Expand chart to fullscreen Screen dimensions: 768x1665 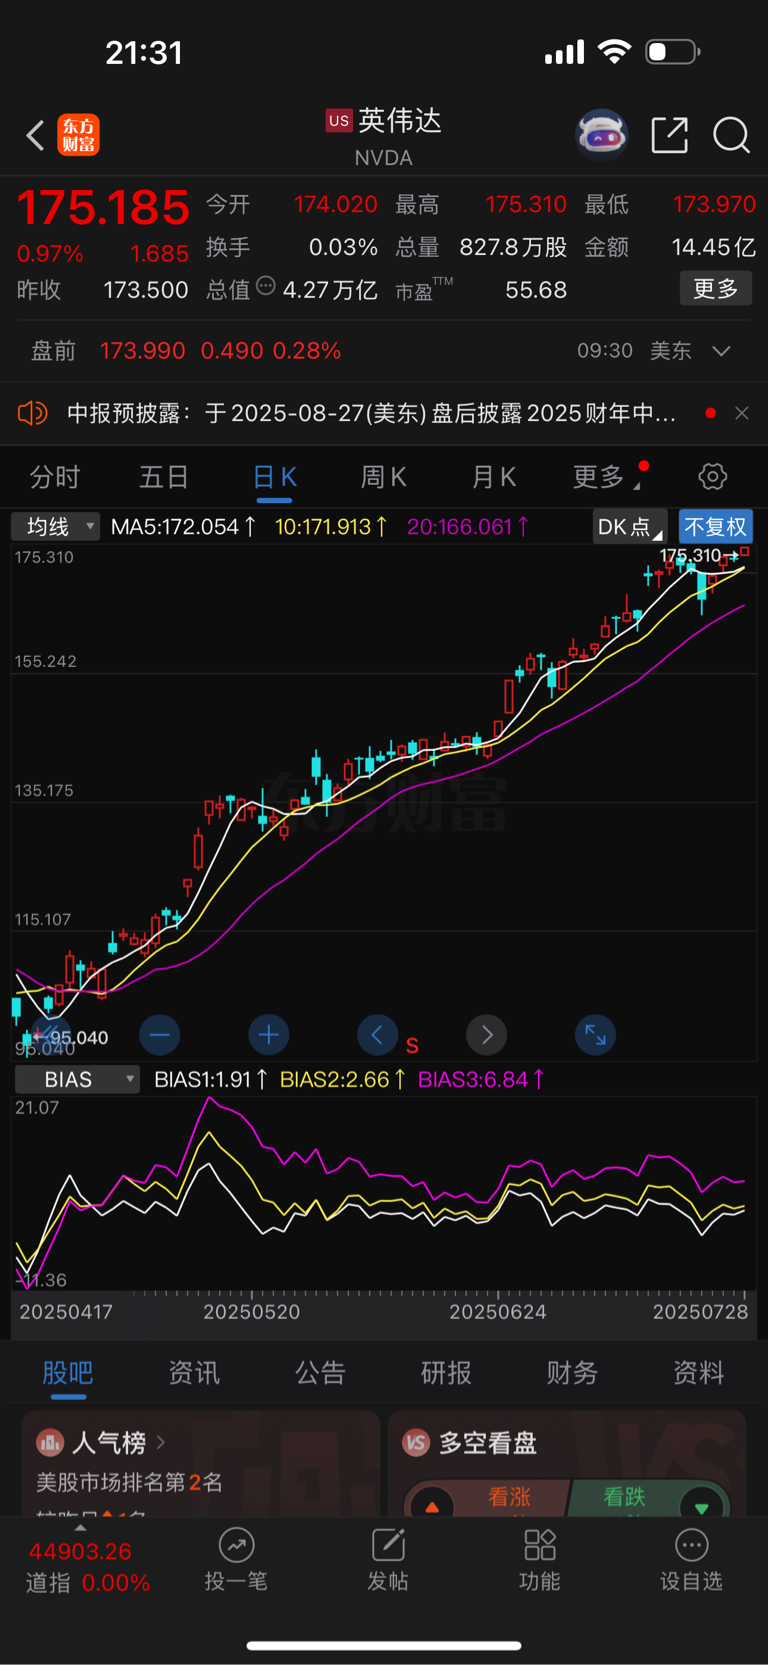[595, 1034]
